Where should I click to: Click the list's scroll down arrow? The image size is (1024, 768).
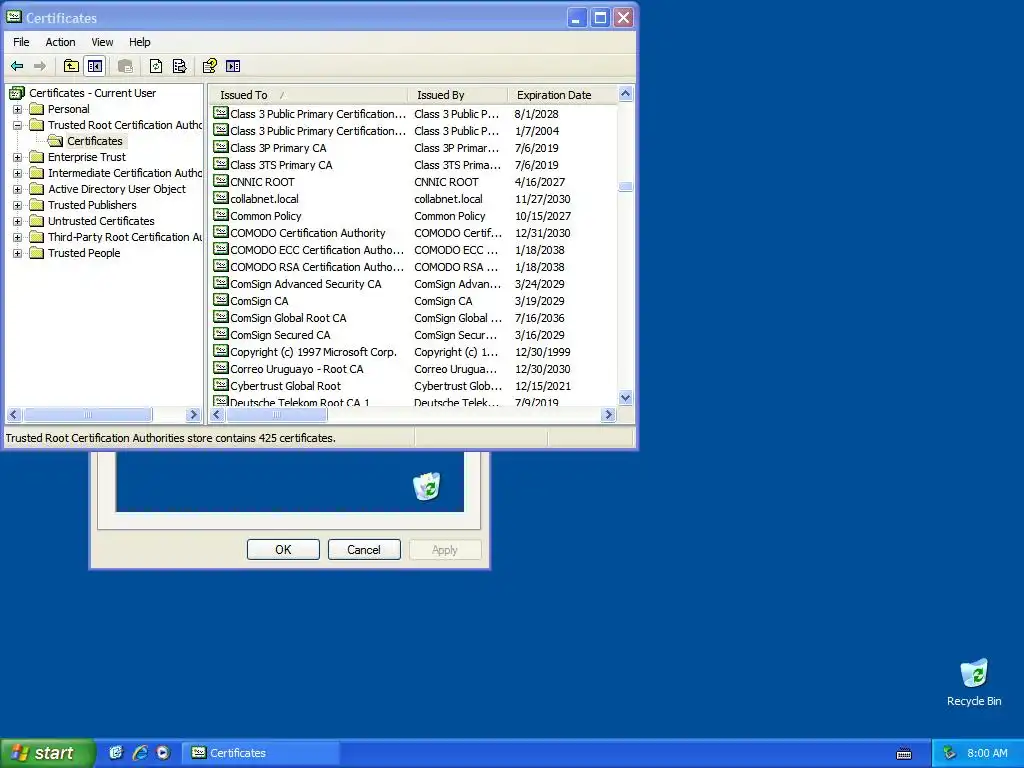coord(626,398)
